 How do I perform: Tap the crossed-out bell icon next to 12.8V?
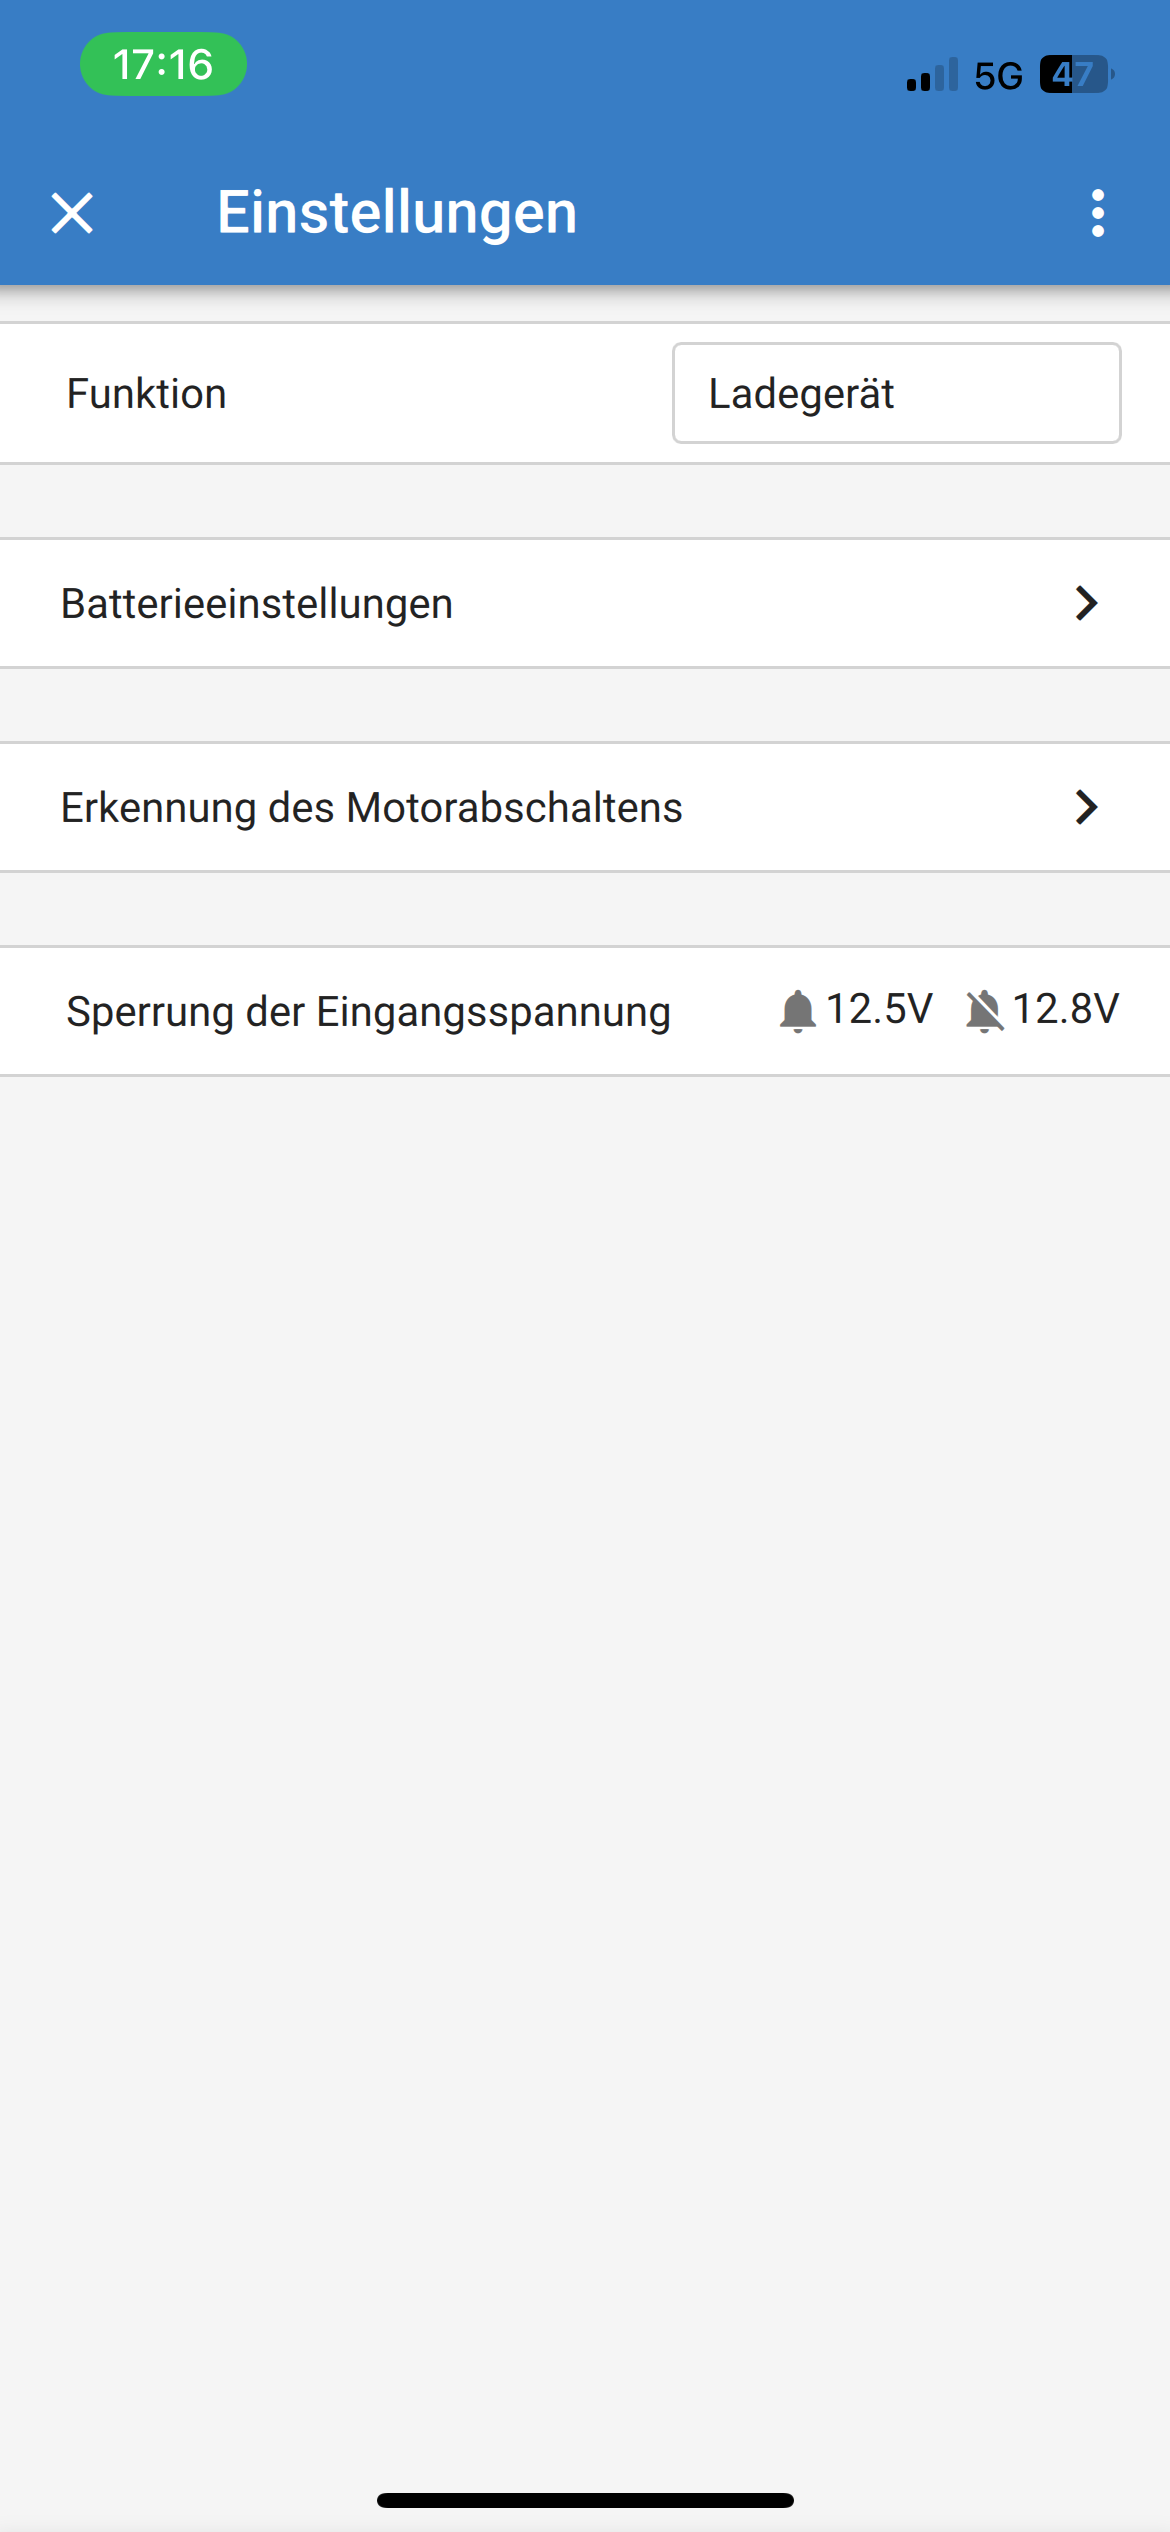coord(984,1011)
